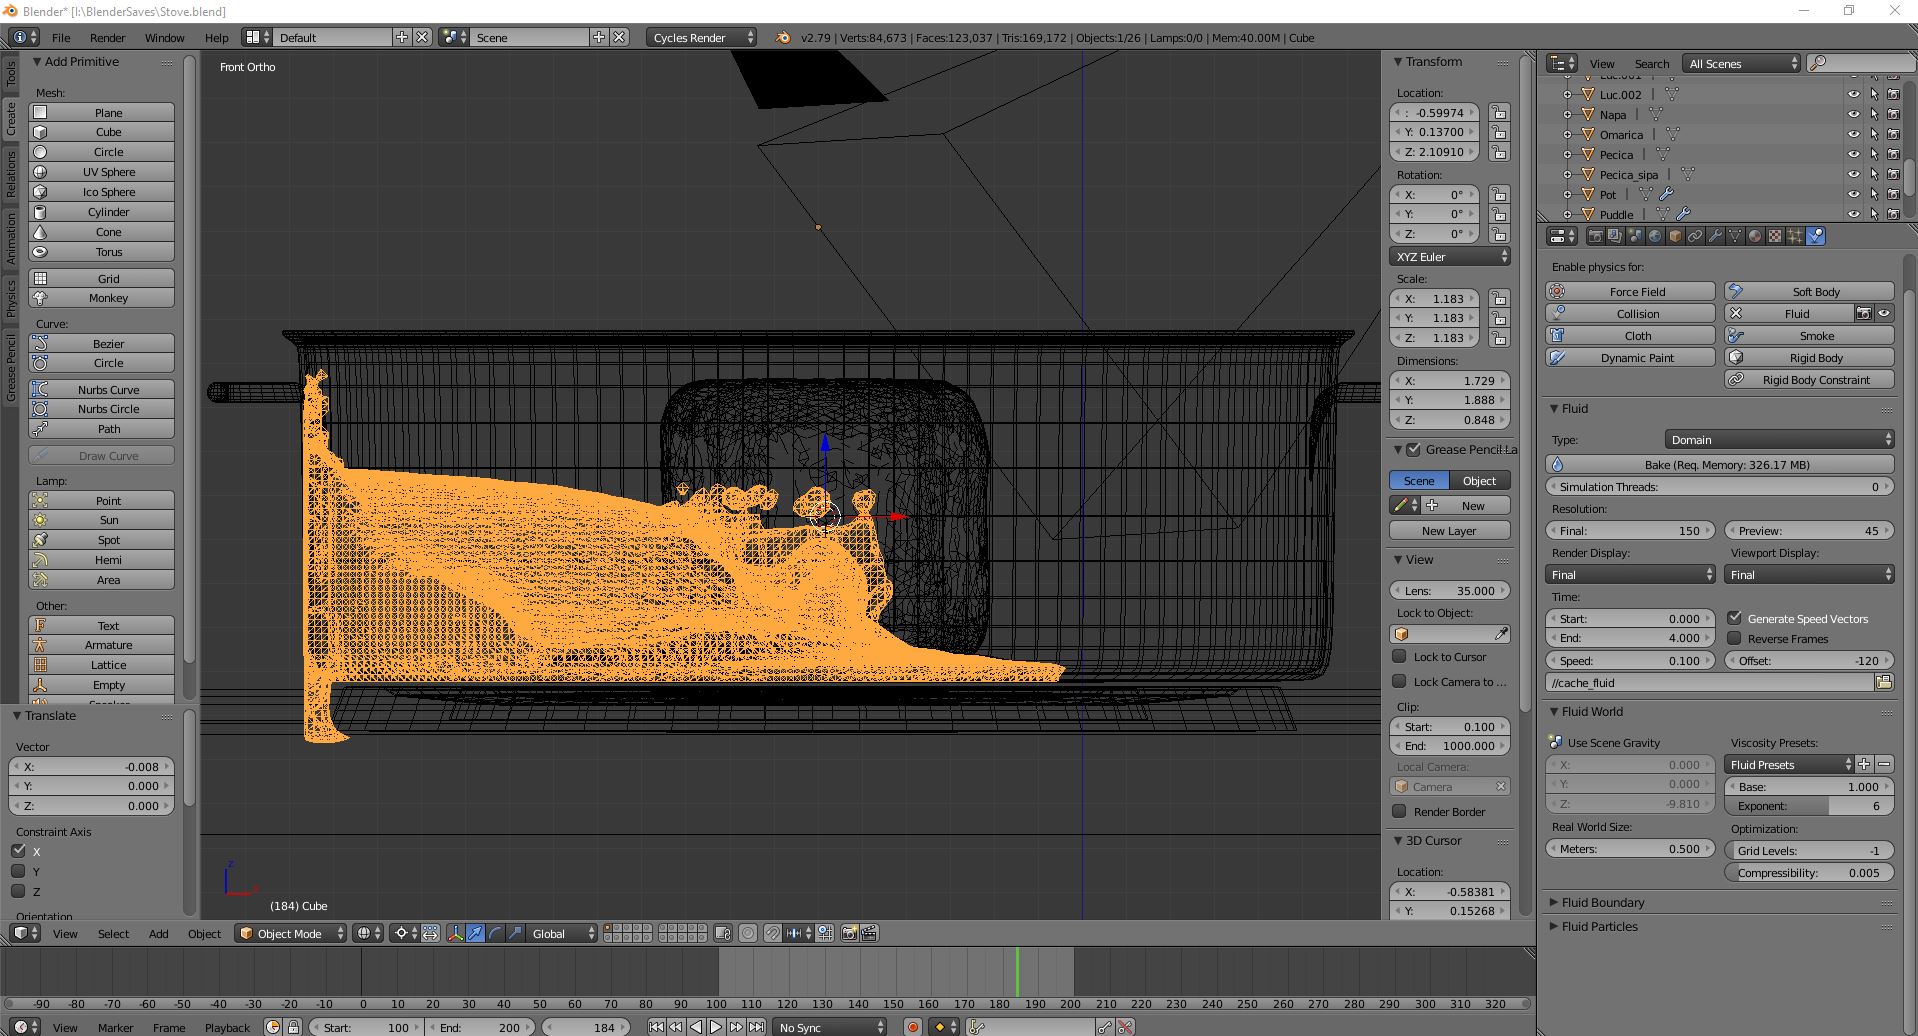This screenshot has height=1036, width=1918.
Task: Open the Texture properties tab (checker icon)
Action: coord(1775,236)
